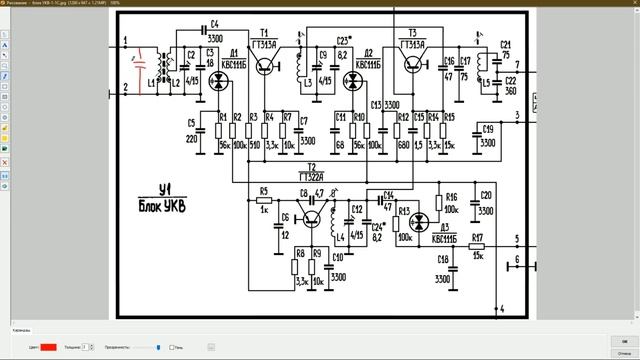Click the greyed icon right of shadow checkbox
The height and width of the screenshot is (360, 640).
pos(211,347)
